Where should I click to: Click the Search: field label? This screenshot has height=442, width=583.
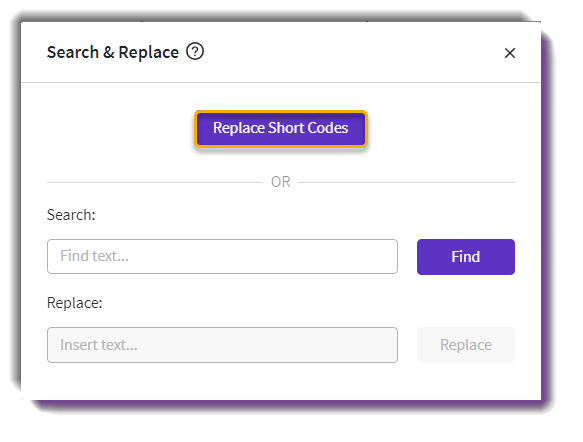point(71,215)
